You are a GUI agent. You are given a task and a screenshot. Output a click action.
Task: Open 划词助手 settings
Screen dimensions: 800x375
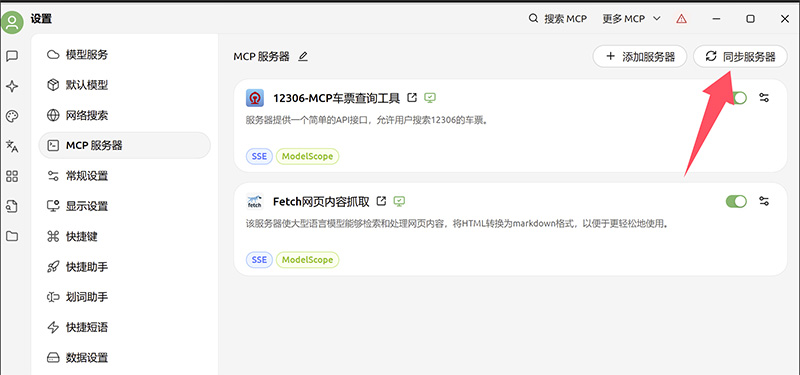click(x=124, y=297)
